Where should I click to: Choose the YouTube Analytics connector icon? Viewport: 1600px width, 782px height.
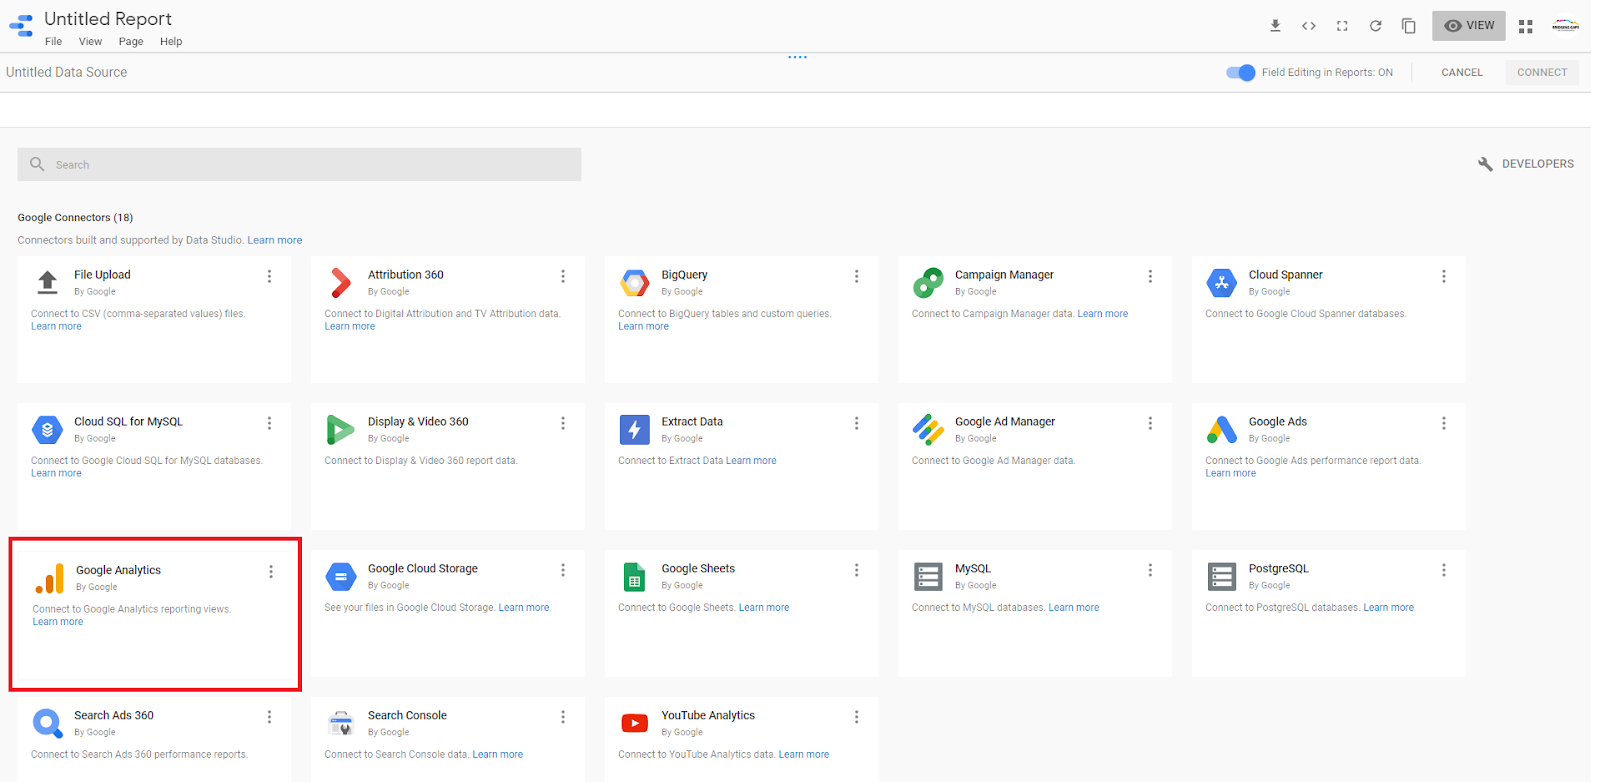[x=634, y=723]
